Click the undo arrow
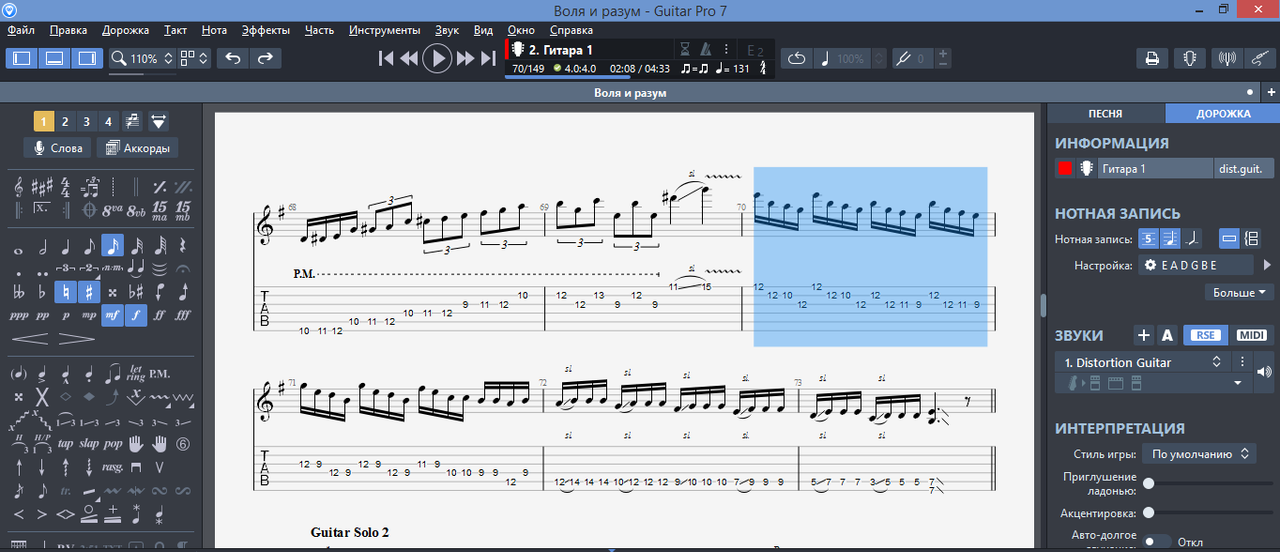 coord(233,58)
